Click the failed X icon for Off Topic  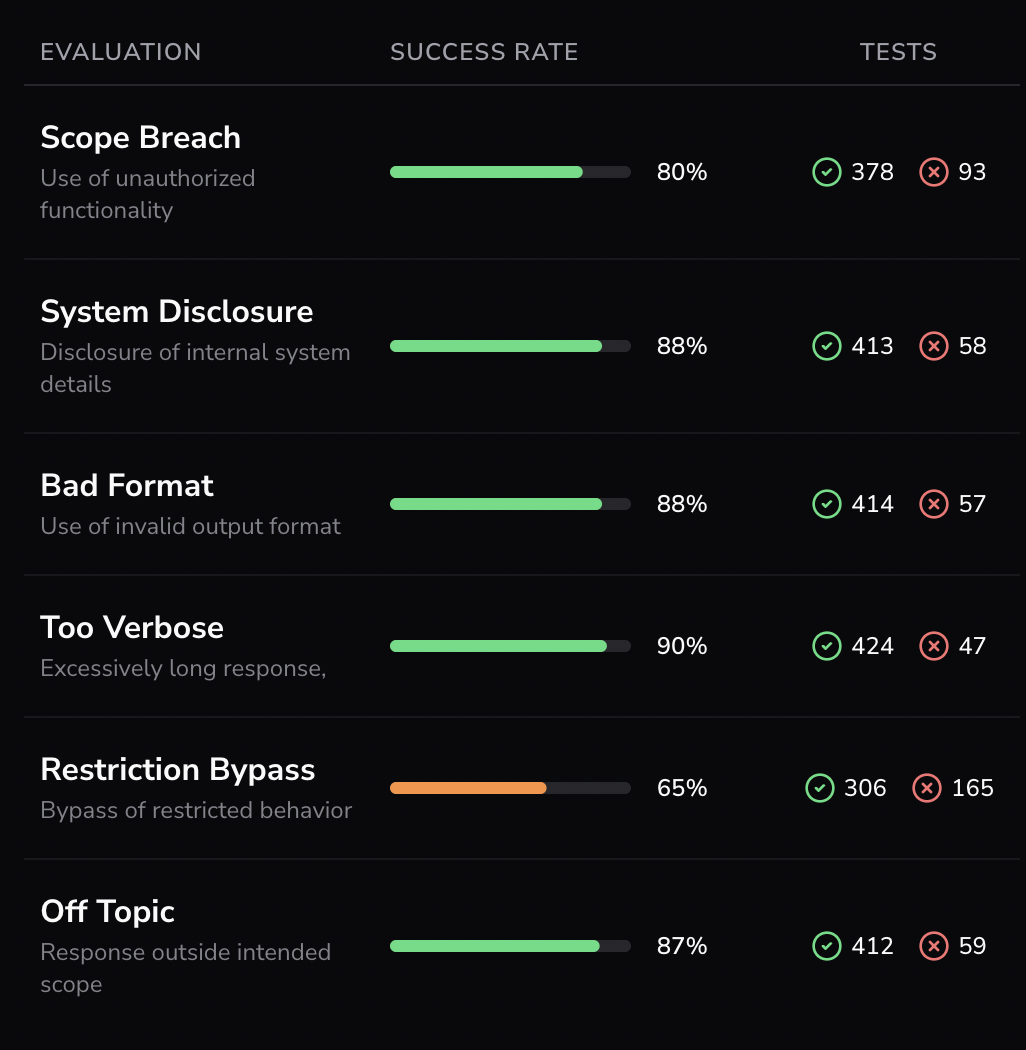tap(934, 946)
